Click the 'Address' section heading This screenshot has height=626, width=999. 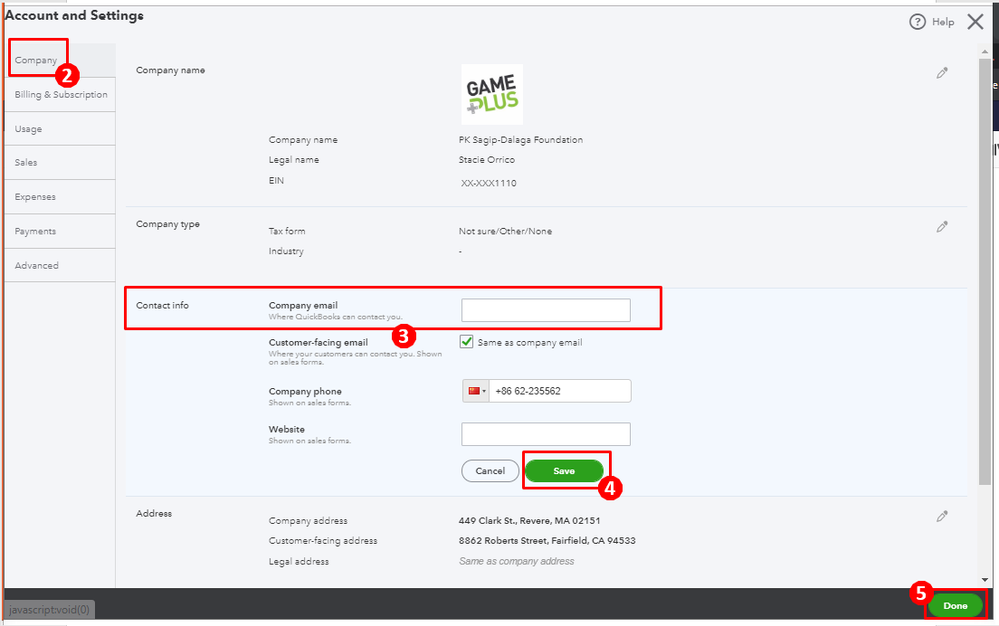click(x=154, y=513)
